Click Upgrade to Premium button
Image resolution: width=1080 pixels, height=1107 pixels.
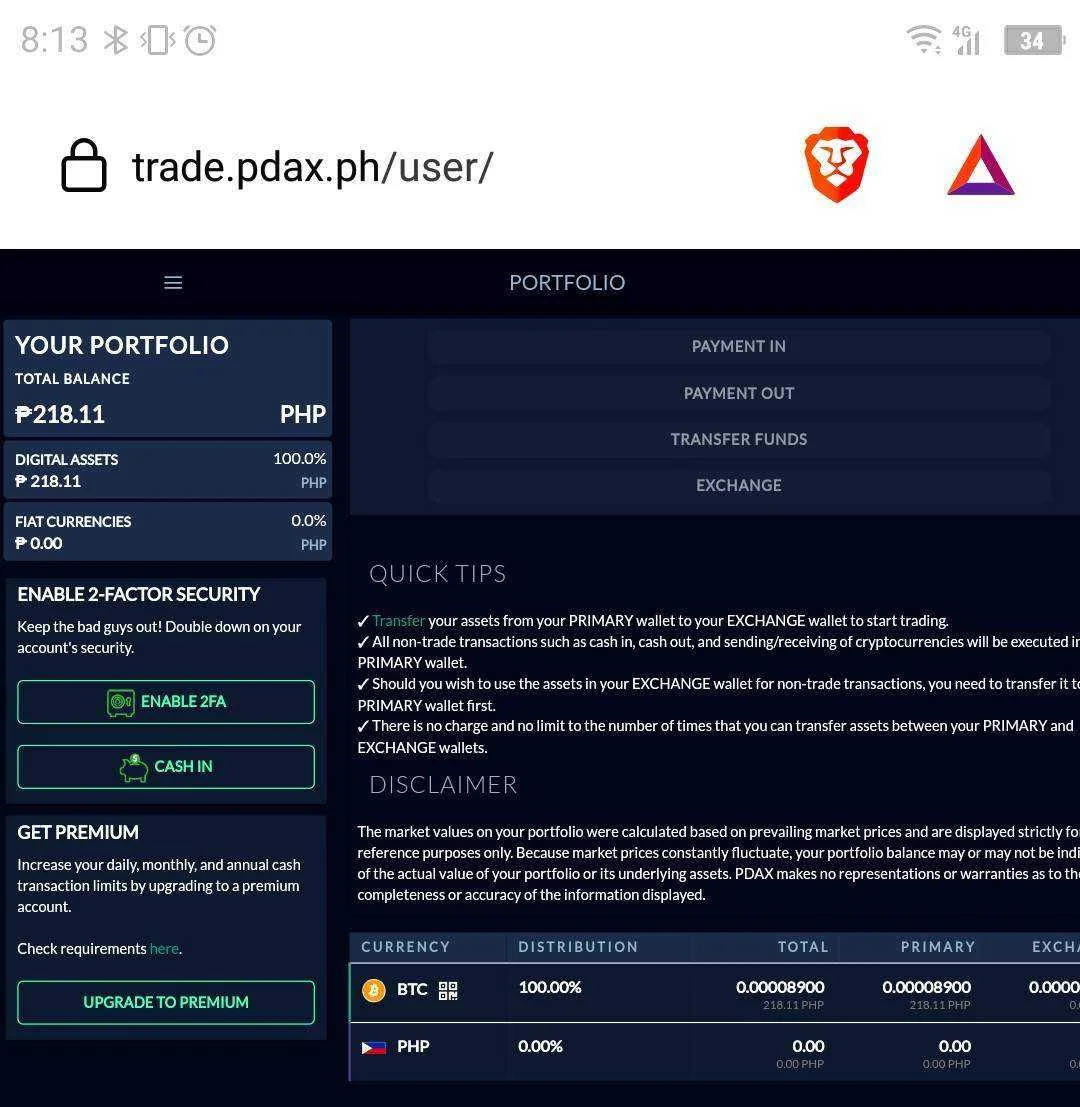click(166, 1003)
